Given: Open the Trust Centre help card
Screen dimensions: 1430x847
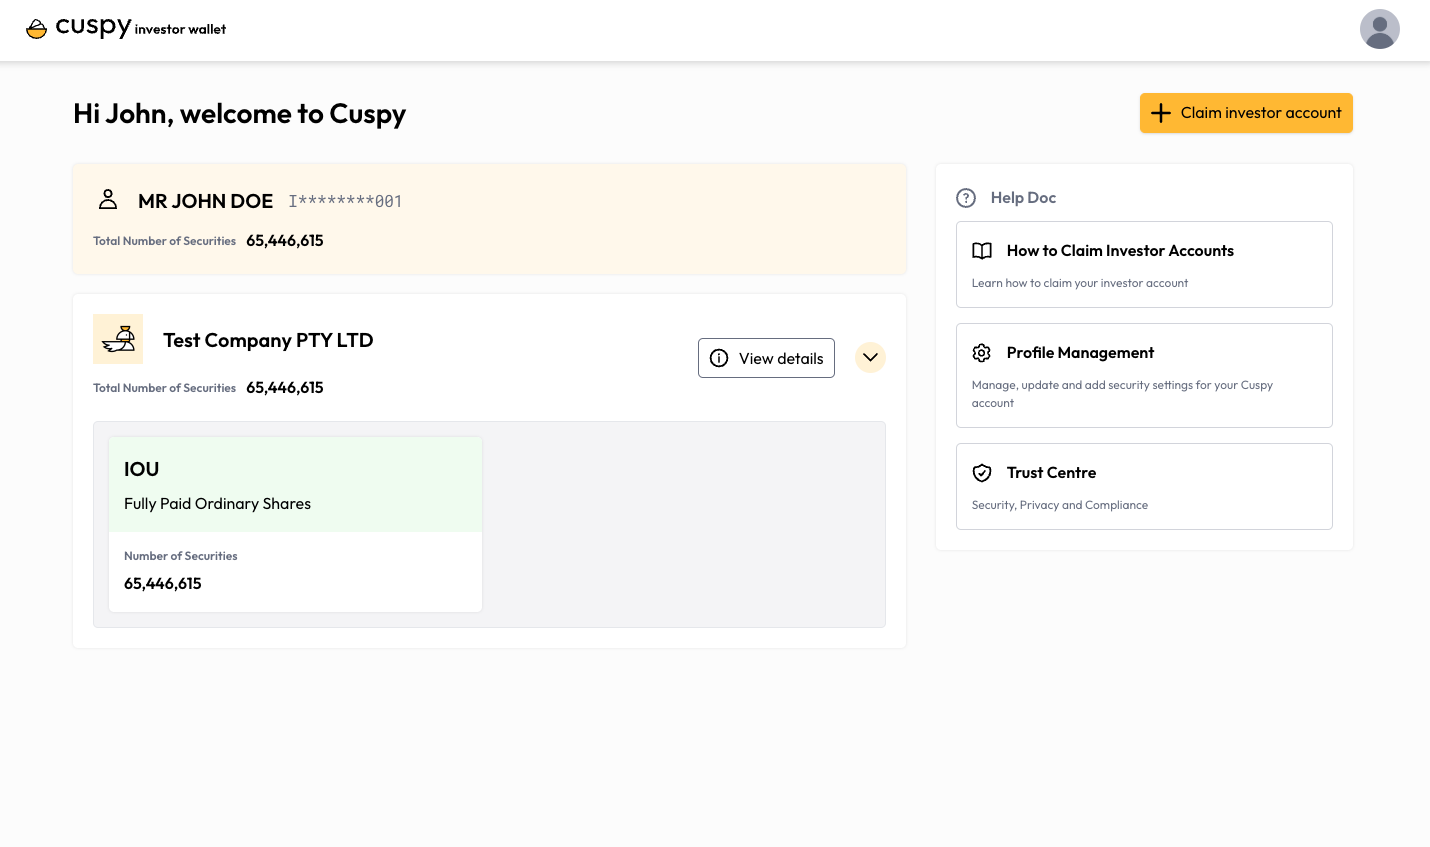Looking at the screenshot, I should point(1144,487).
